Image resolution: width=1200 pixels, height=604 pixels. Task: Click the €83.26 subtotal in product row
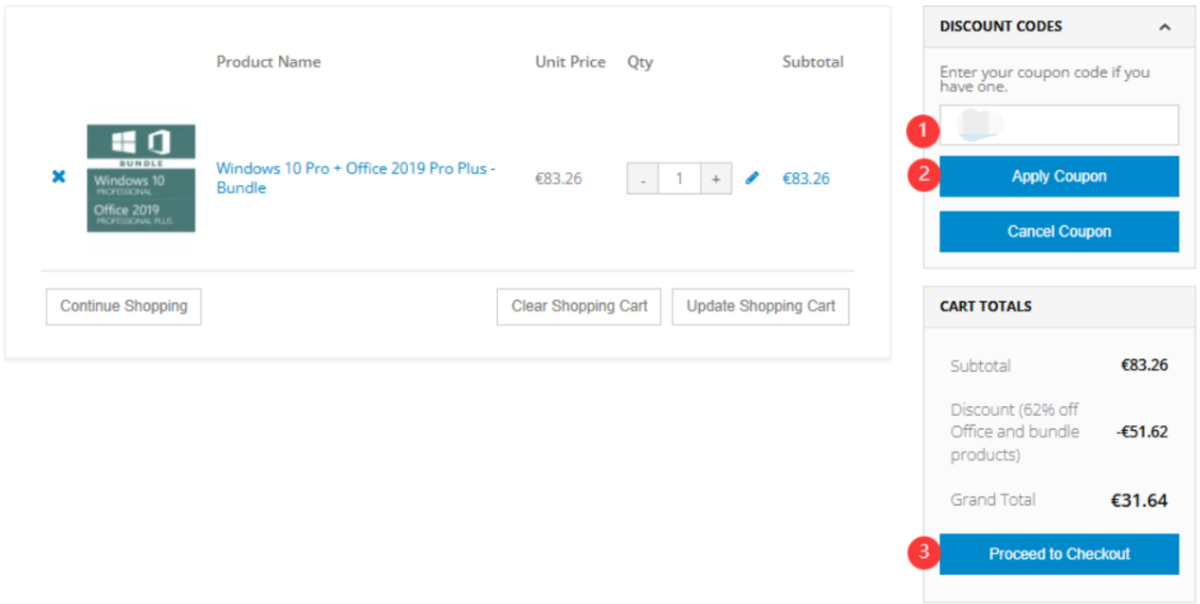click(805, 179)
